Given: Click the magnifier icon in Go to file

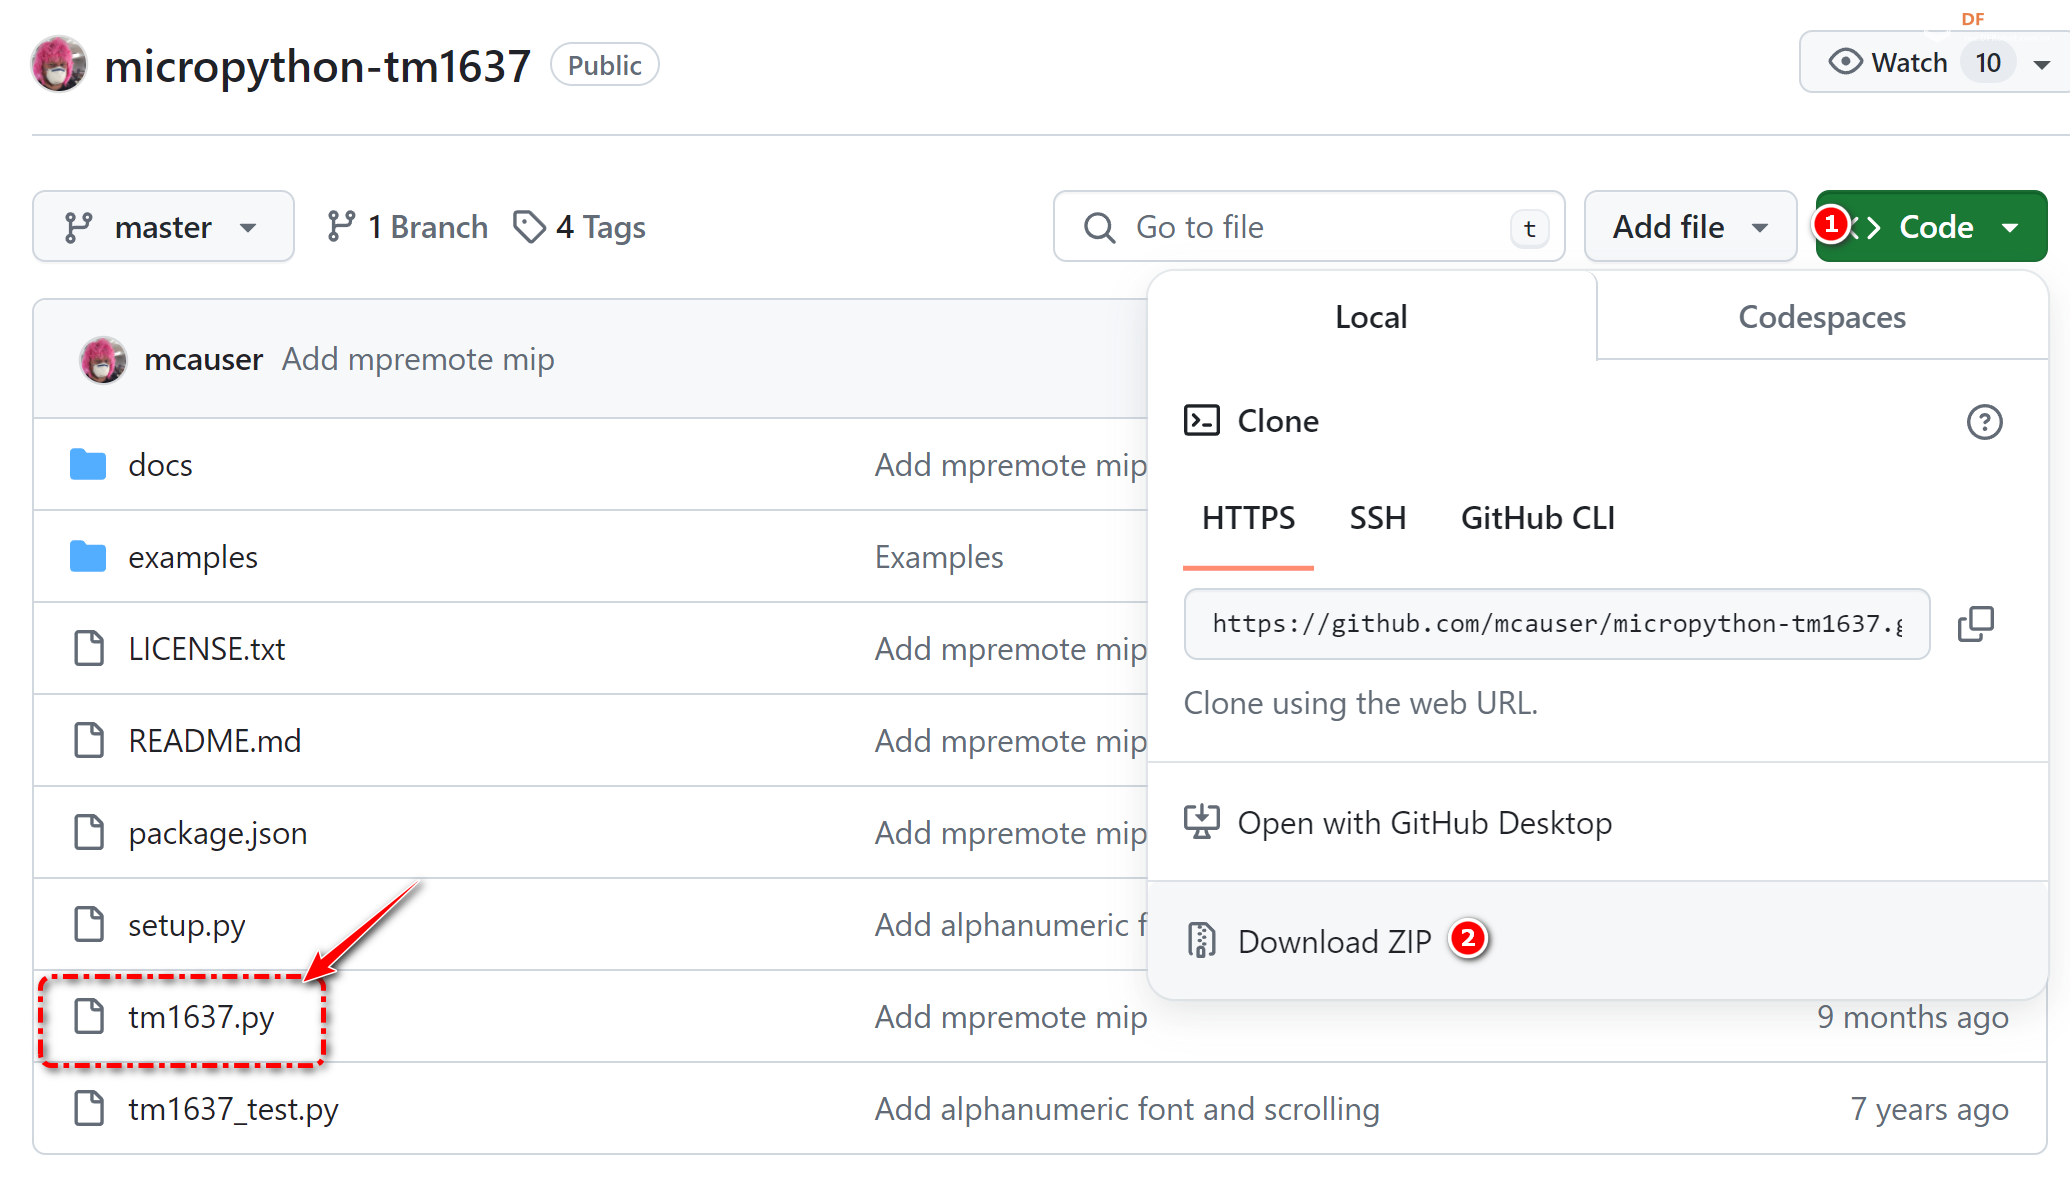Looking at the screenshot, I should 1099,228.
